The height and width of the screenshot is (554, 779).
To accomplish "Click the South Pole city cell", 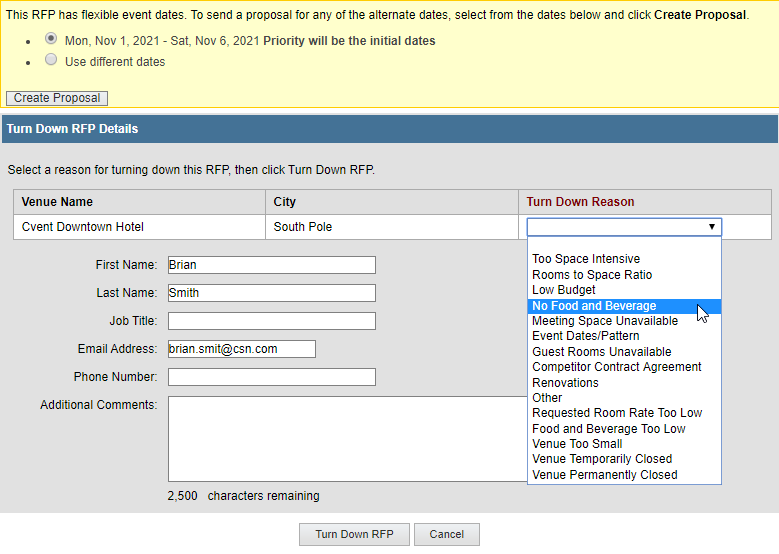I will [x=391, y=227].
